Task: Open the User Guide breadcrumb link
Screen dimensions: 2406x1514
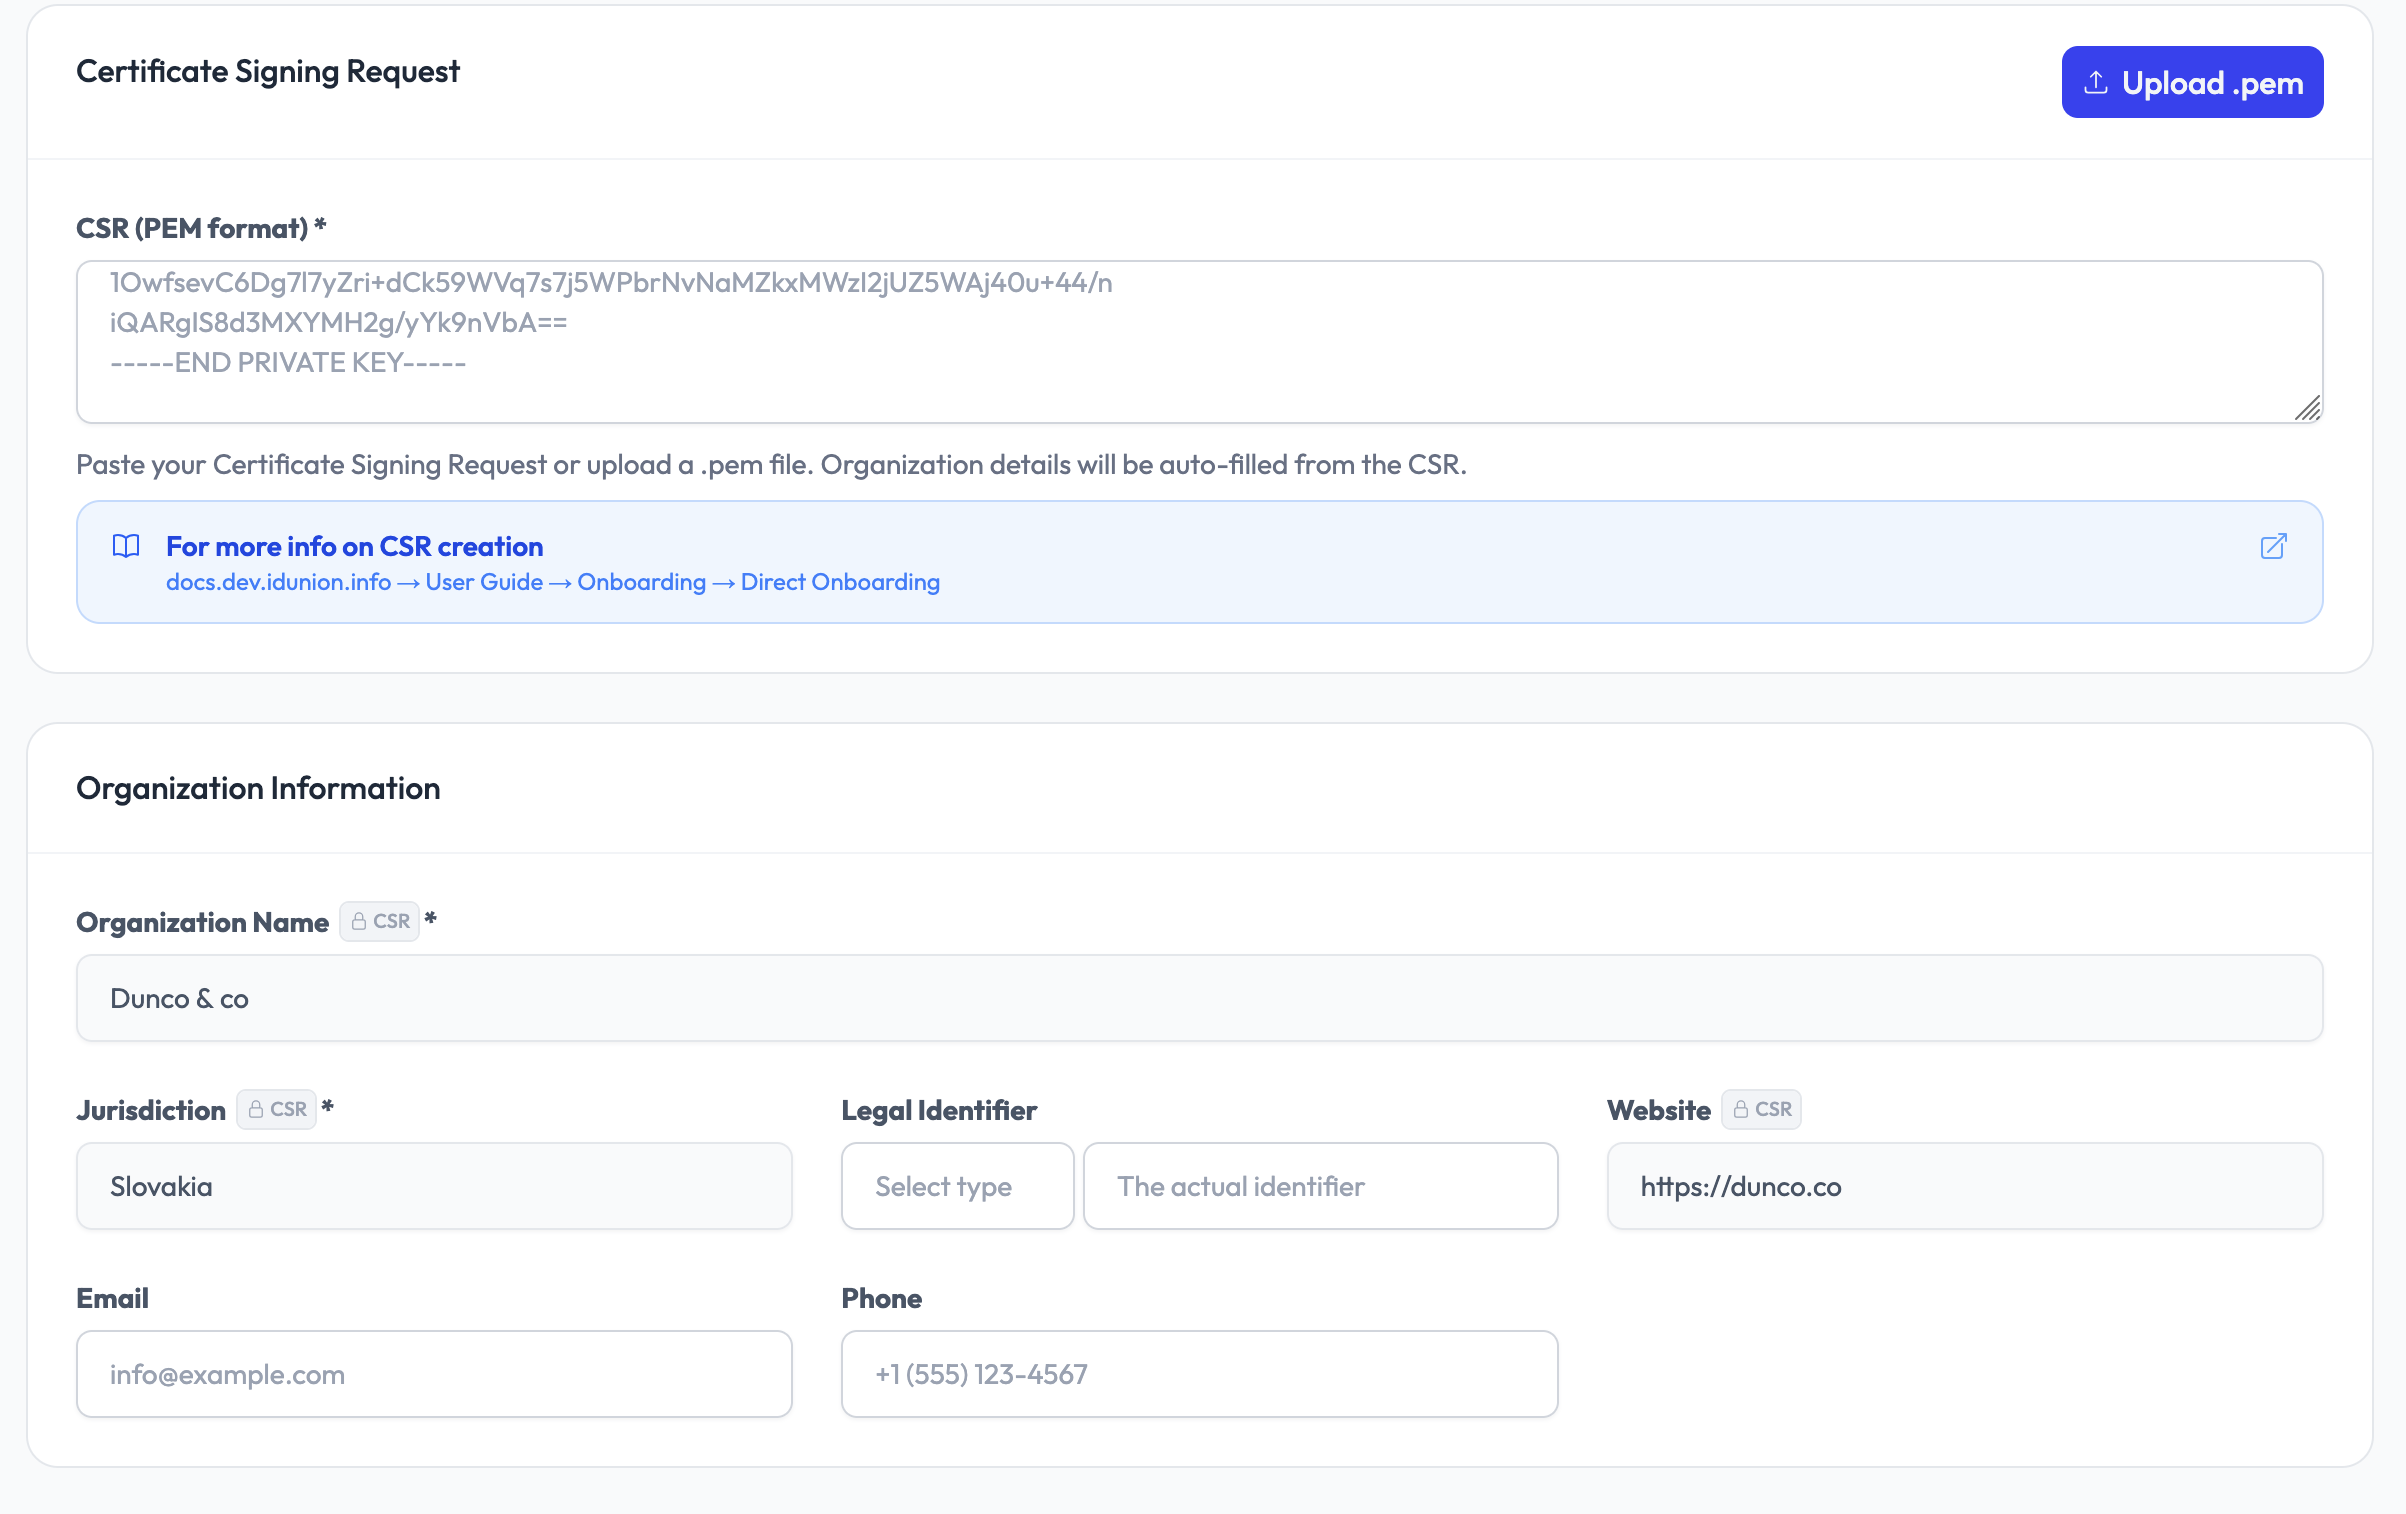Action: 482,581
